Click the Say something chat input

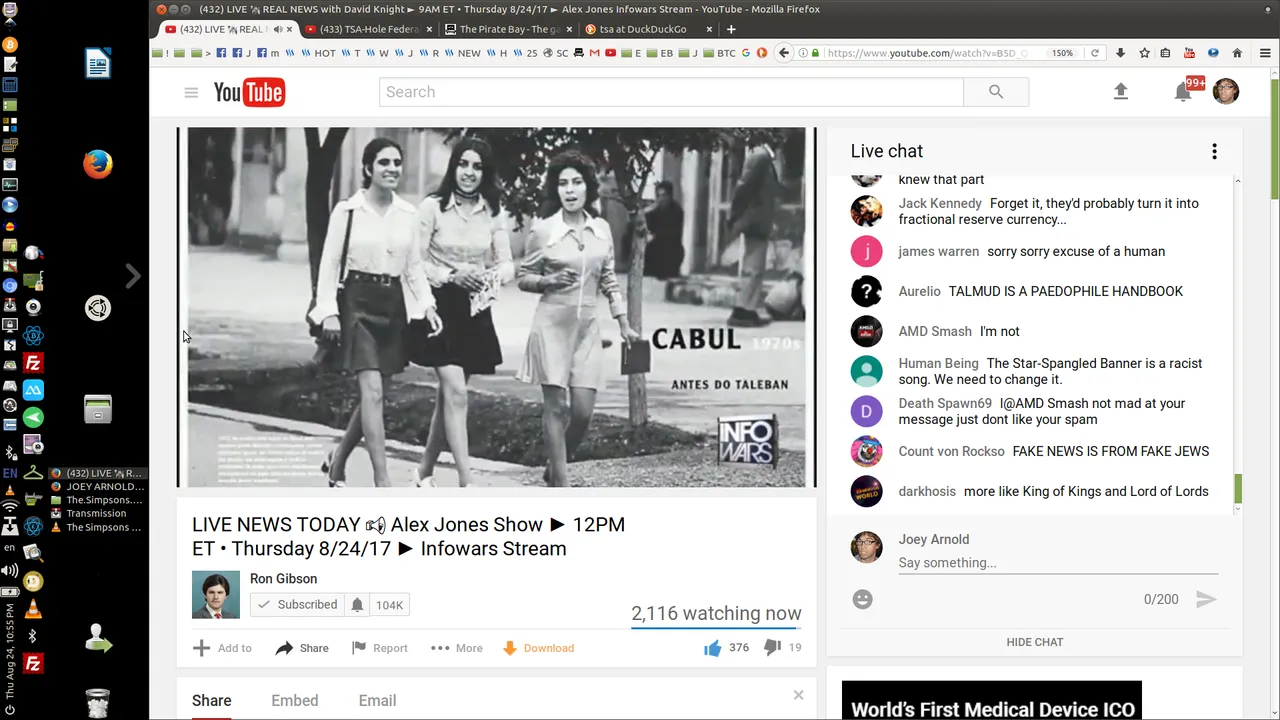(x=1058, y=563)
